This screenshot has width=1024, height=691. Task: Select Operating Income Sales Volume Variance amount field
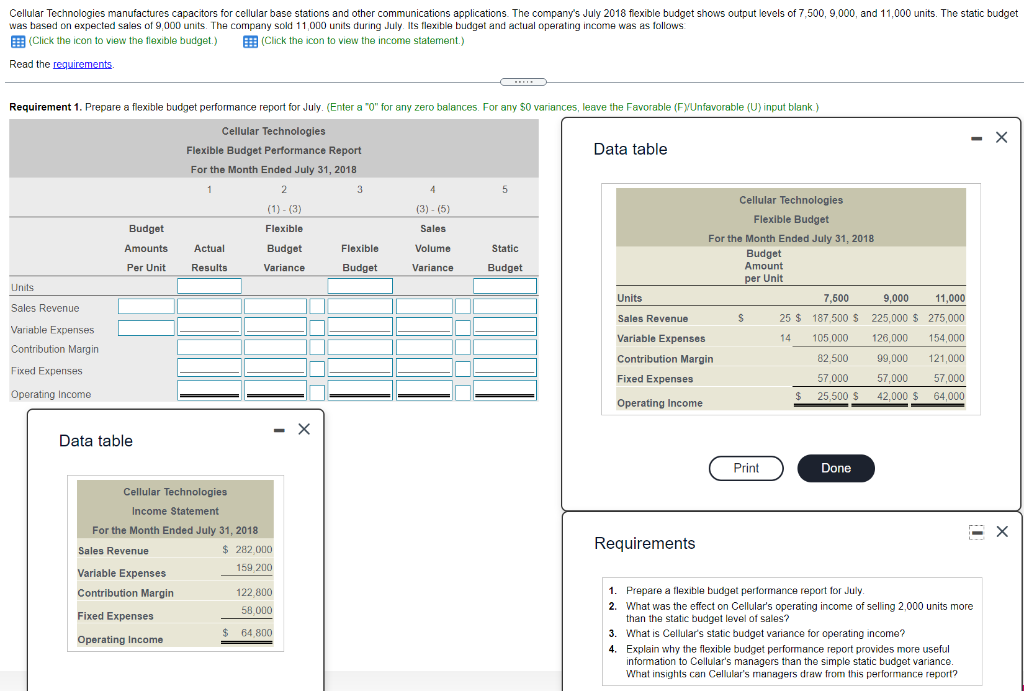(x=424, y=391)
